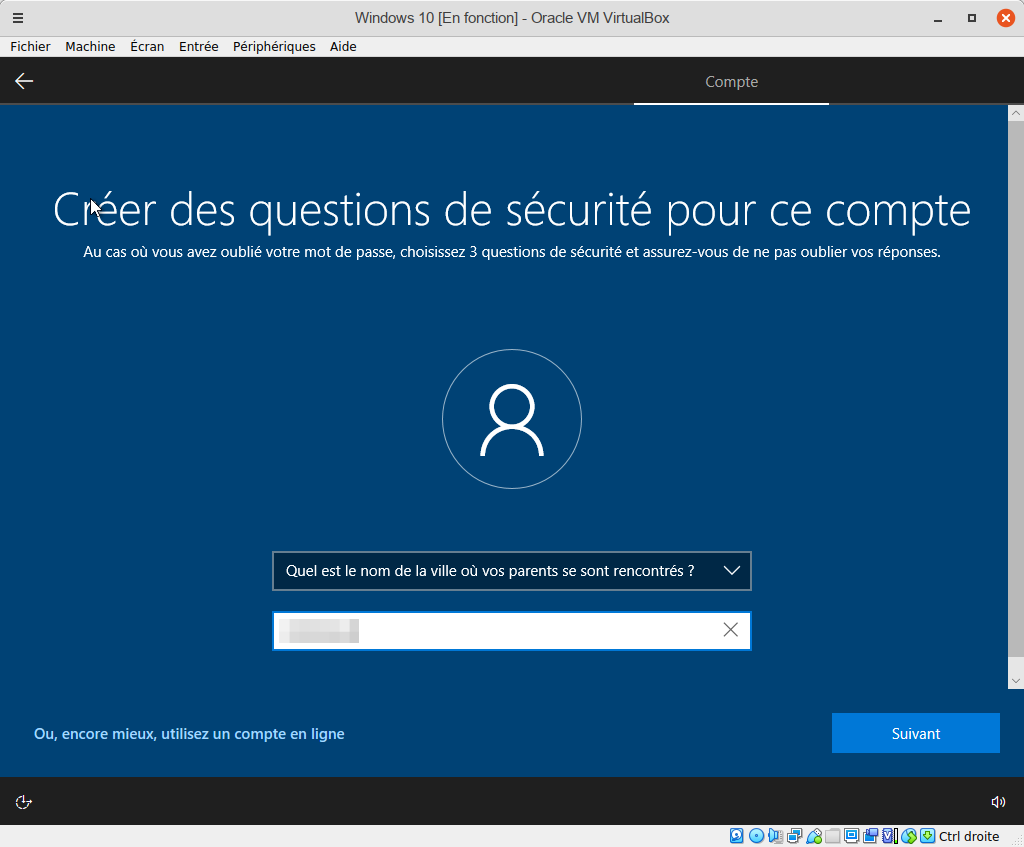Click the green arrow keyboard capture icon
Image resolution: width=1024 pixels, height=847 pixels.
pyautogui.click(x=928, y=836)
